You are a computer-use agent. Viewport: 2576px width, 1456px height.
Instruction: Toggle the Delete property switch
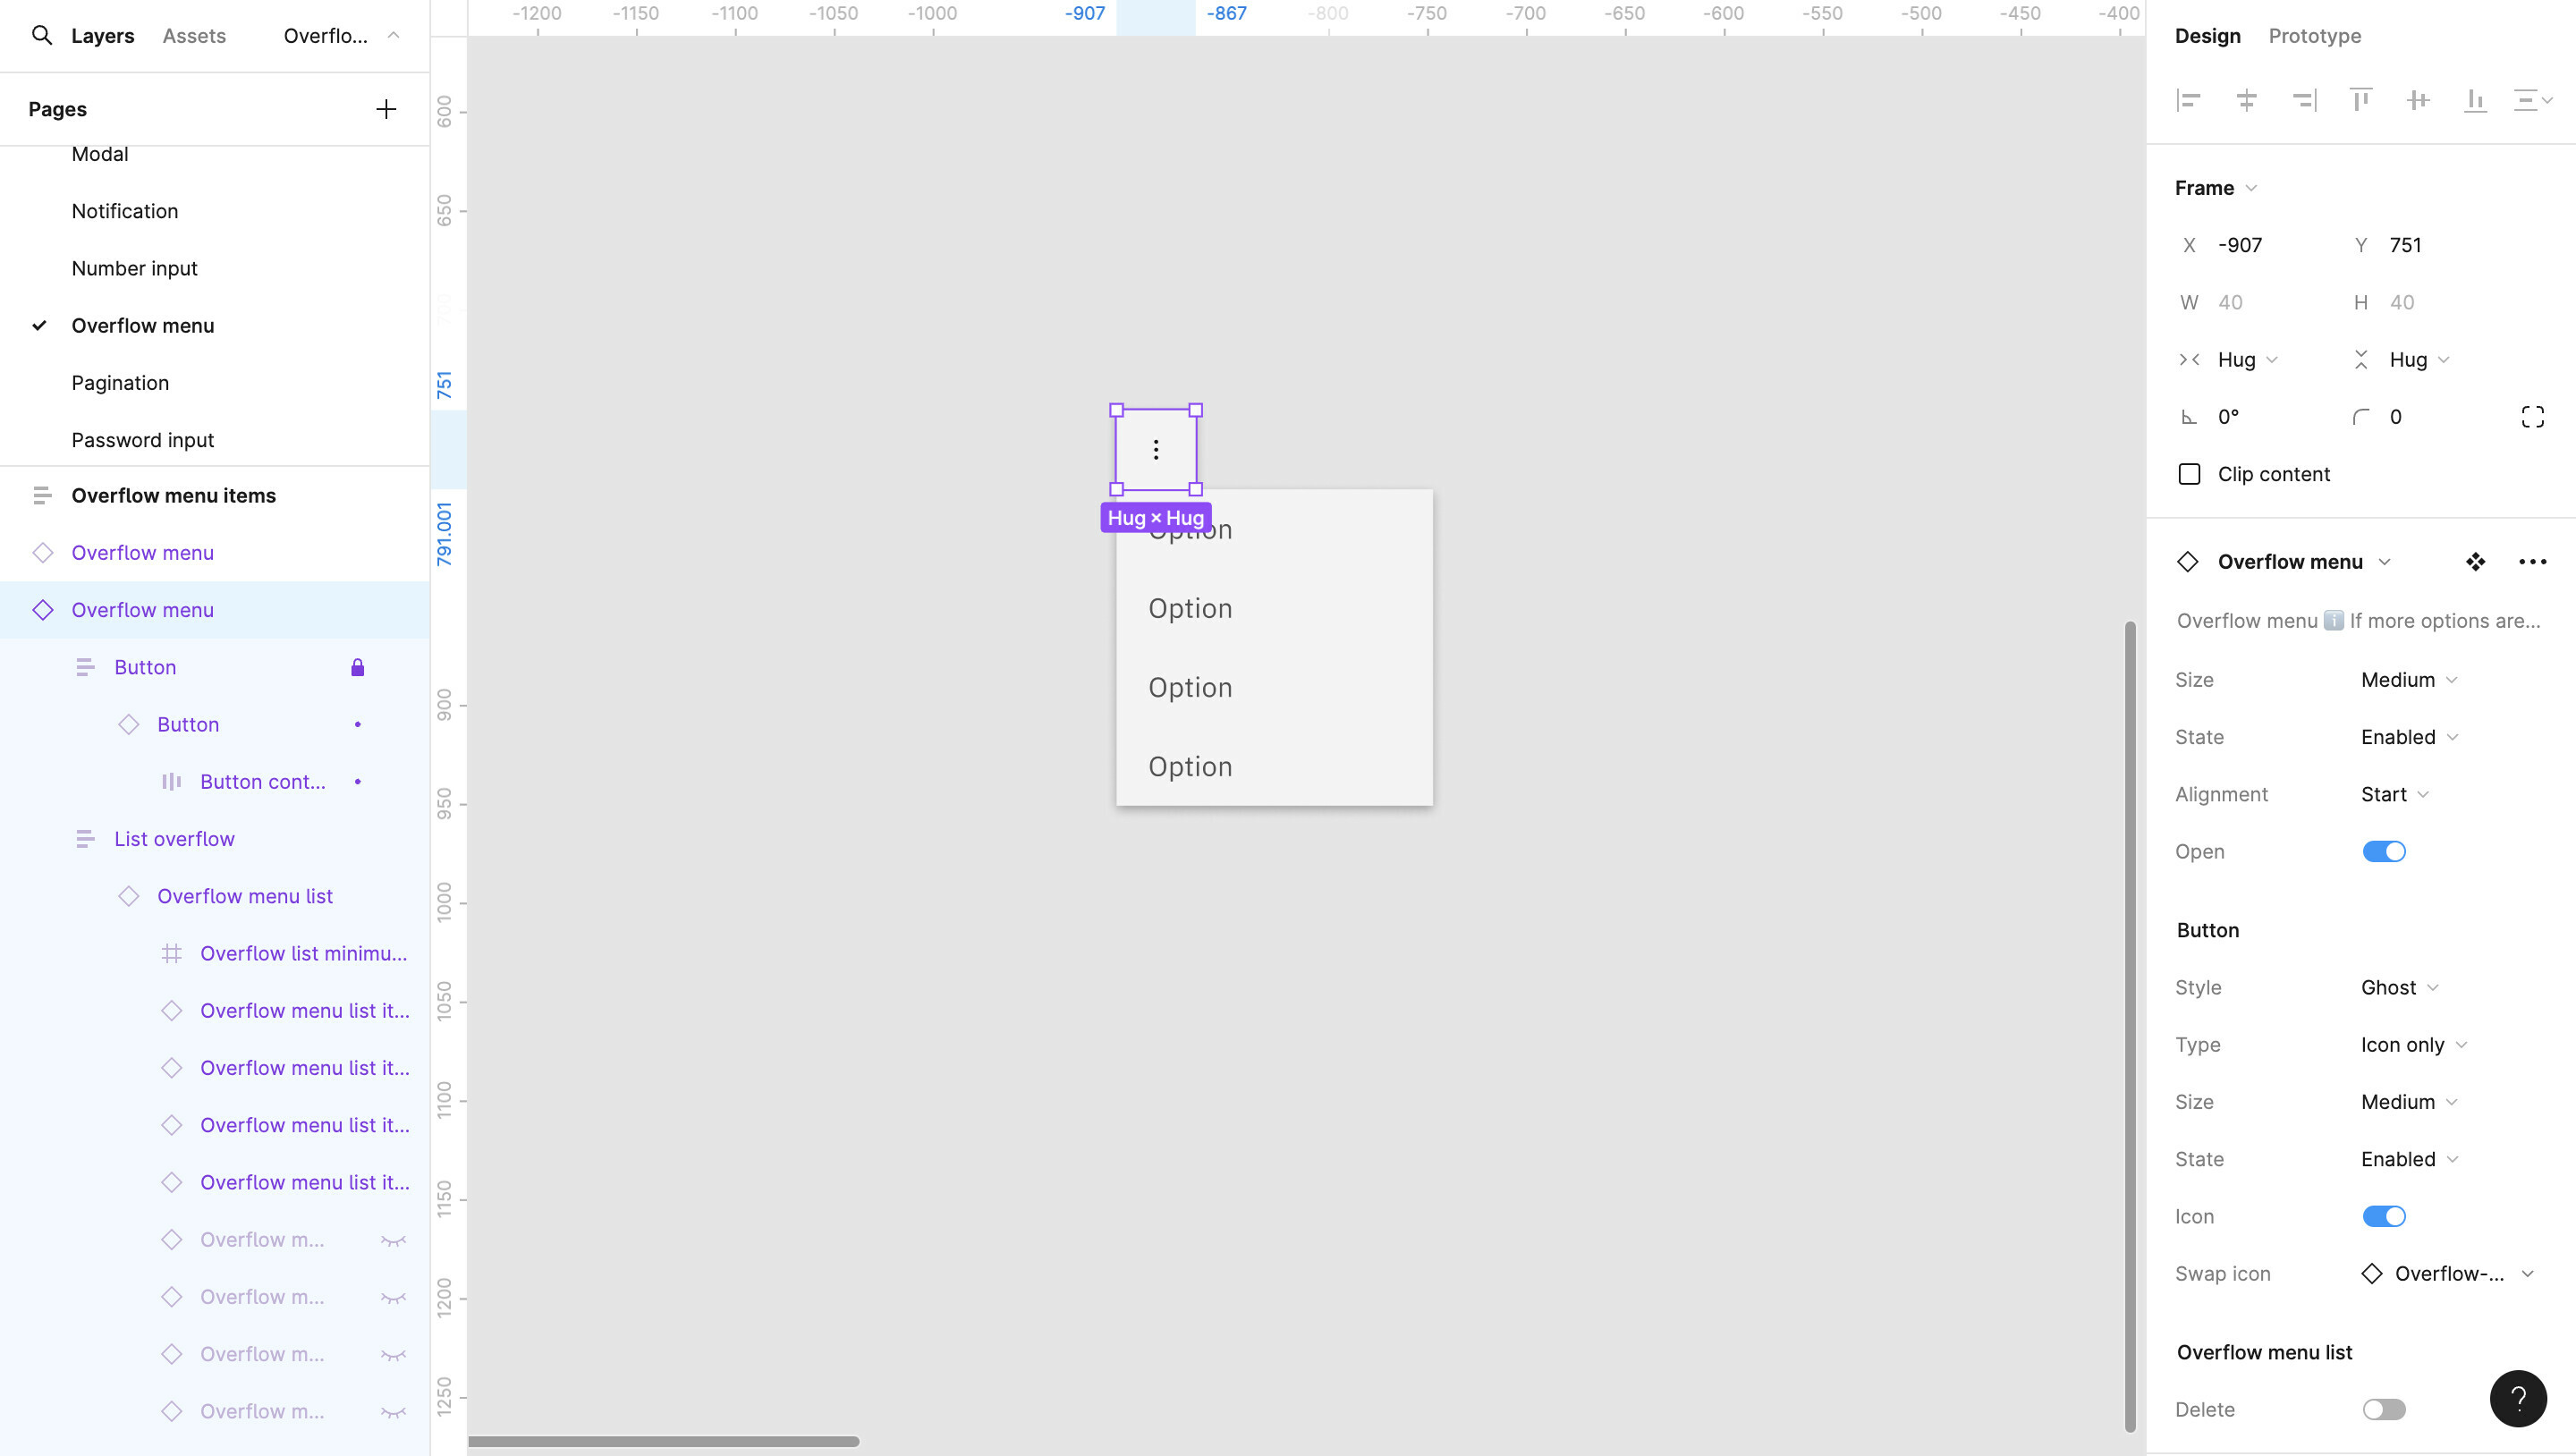[2384, 1410]
